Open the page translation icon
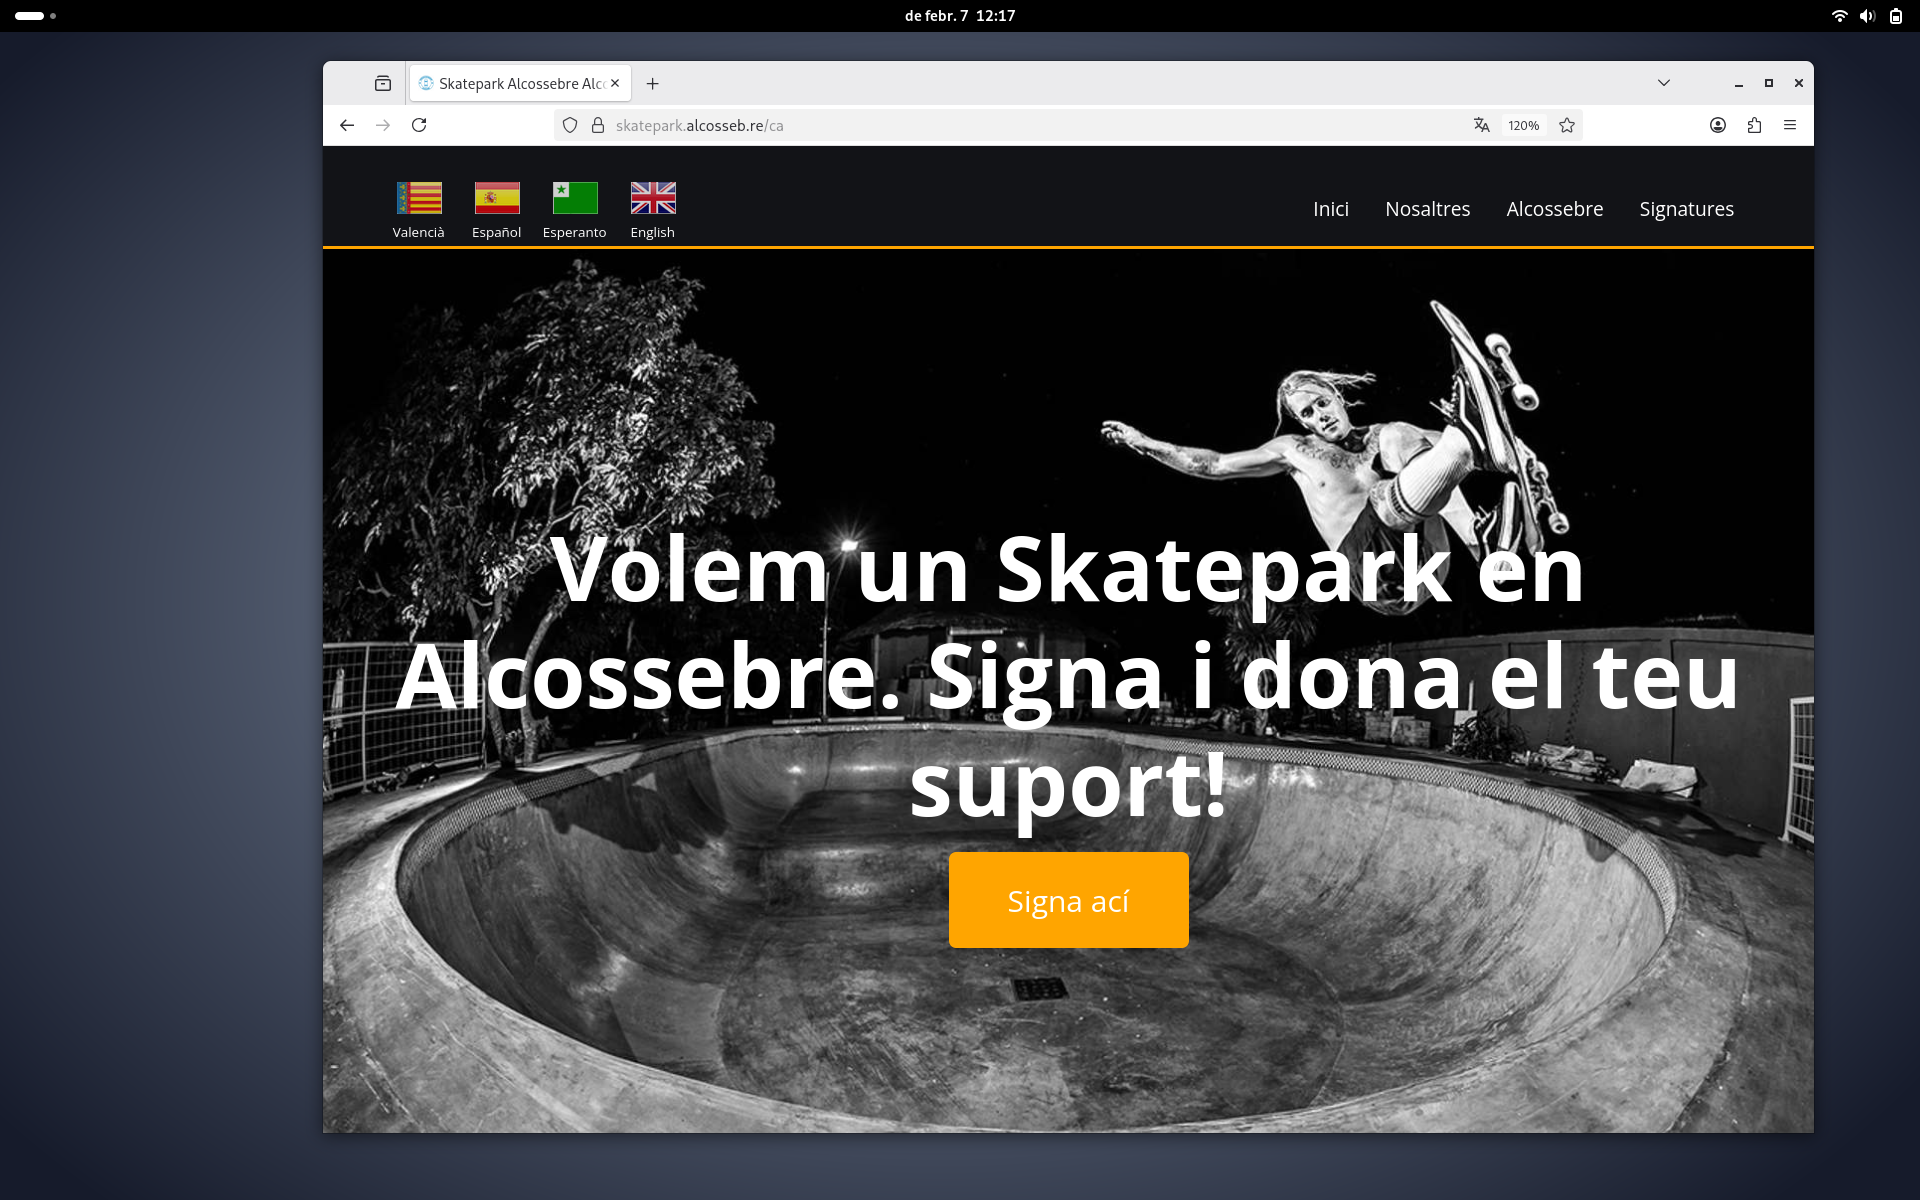 coord(1481,125)
